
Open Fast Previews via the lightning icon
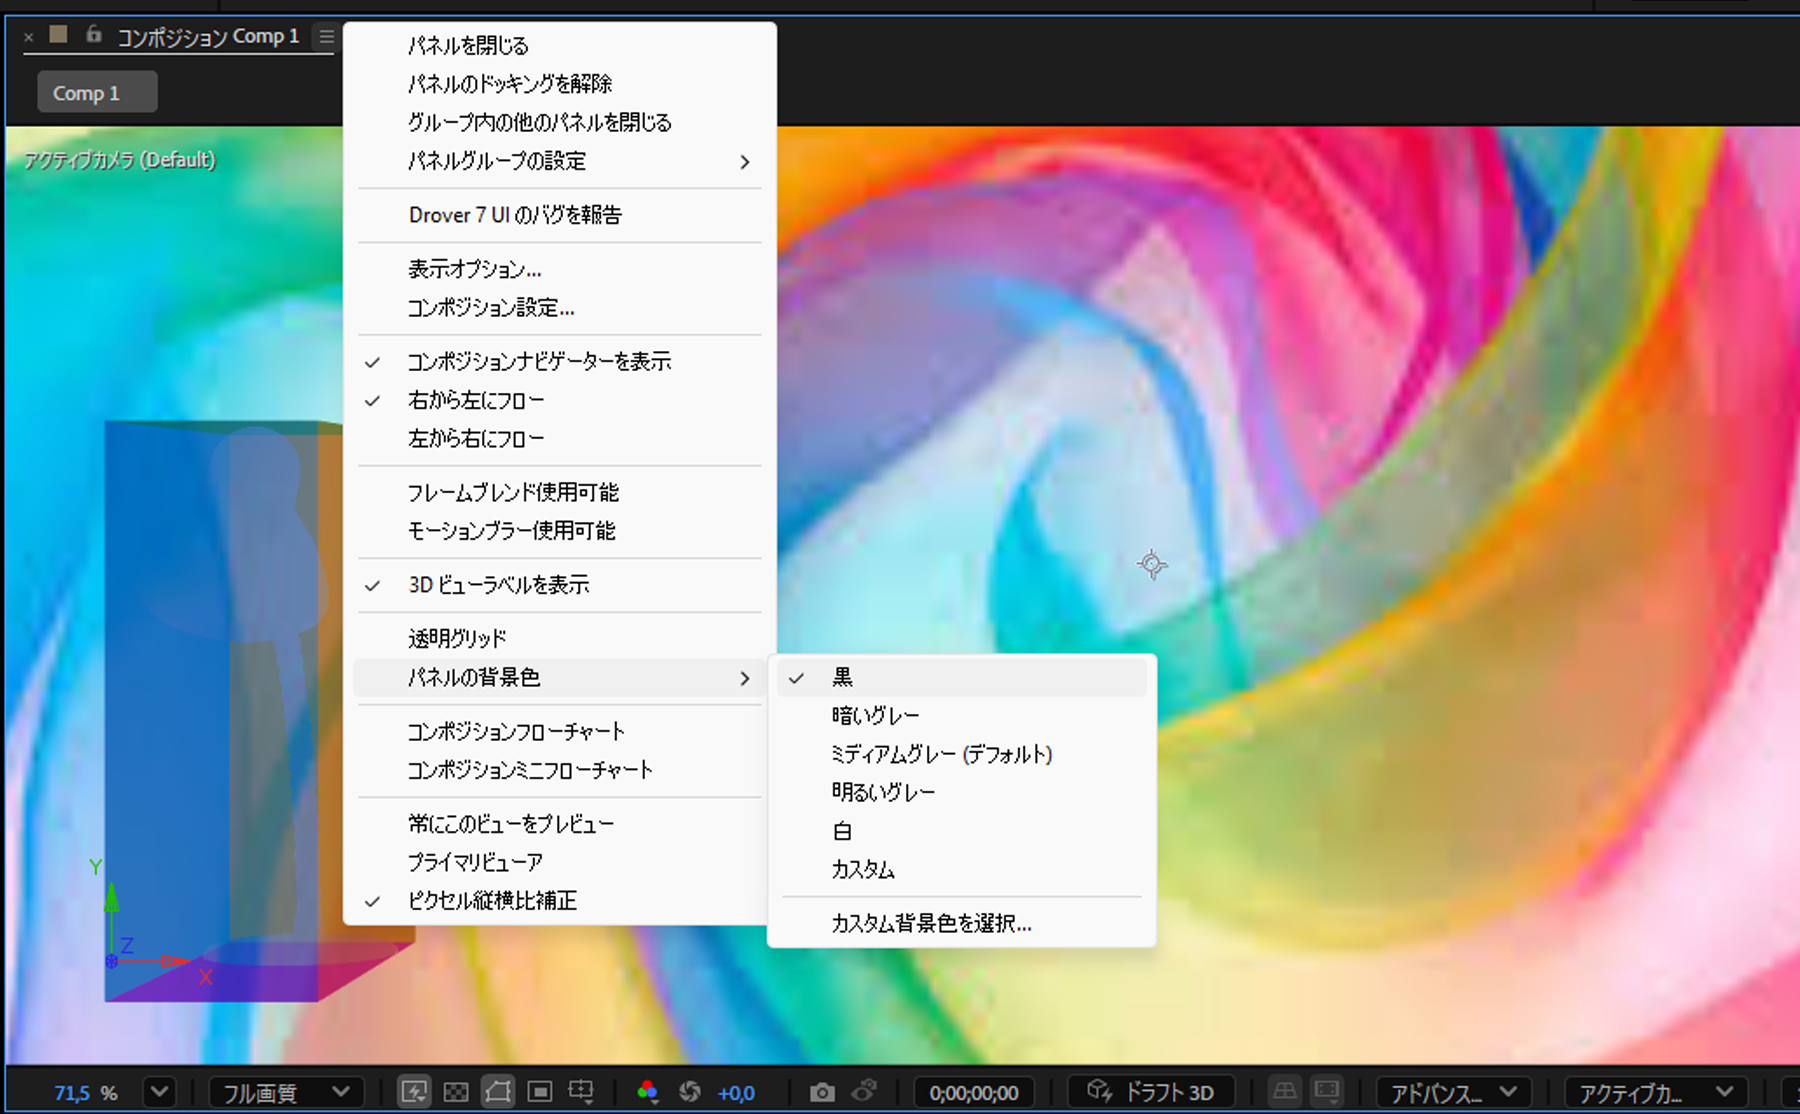coord(416,1091)
